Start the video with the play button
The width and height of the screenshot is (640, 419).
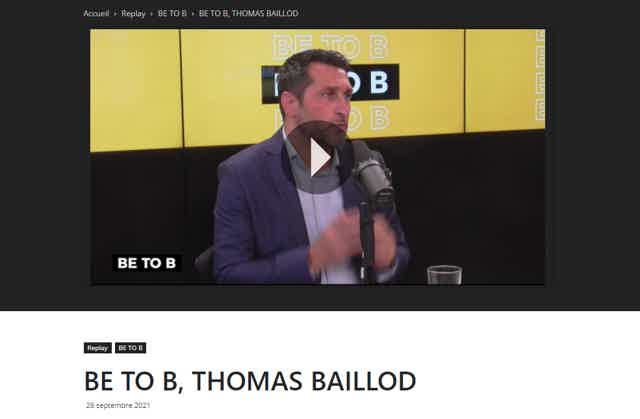(320, 157)
